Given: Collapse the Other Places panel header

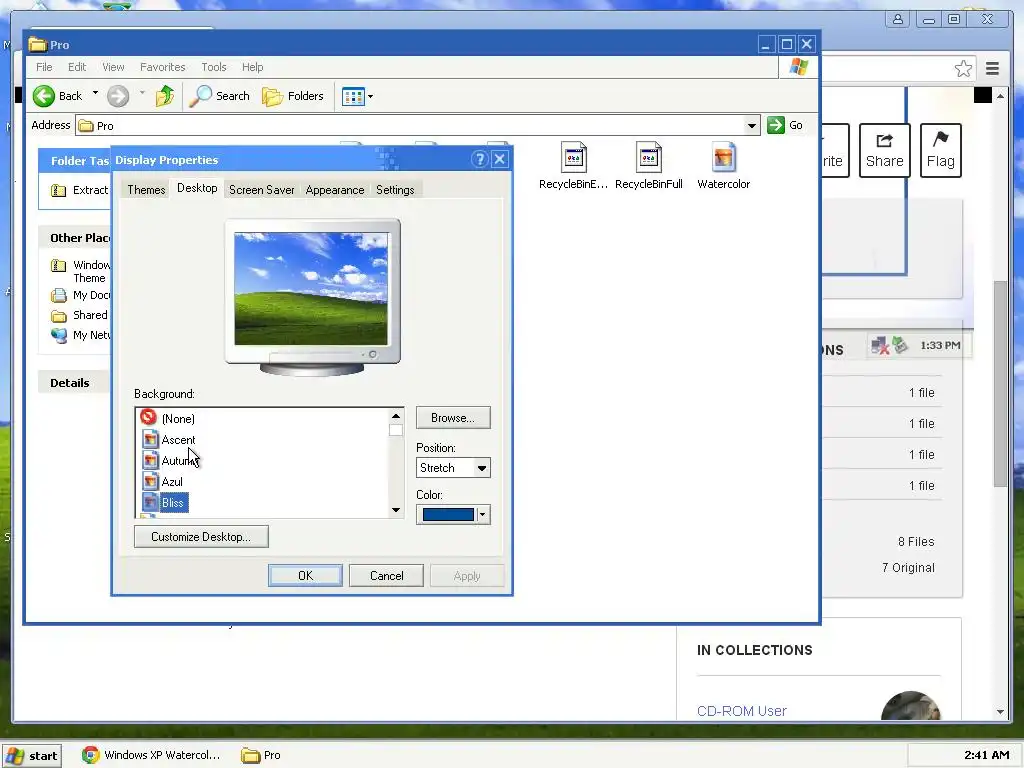Looking at the screenshot, I should click(x=74, y=238).
